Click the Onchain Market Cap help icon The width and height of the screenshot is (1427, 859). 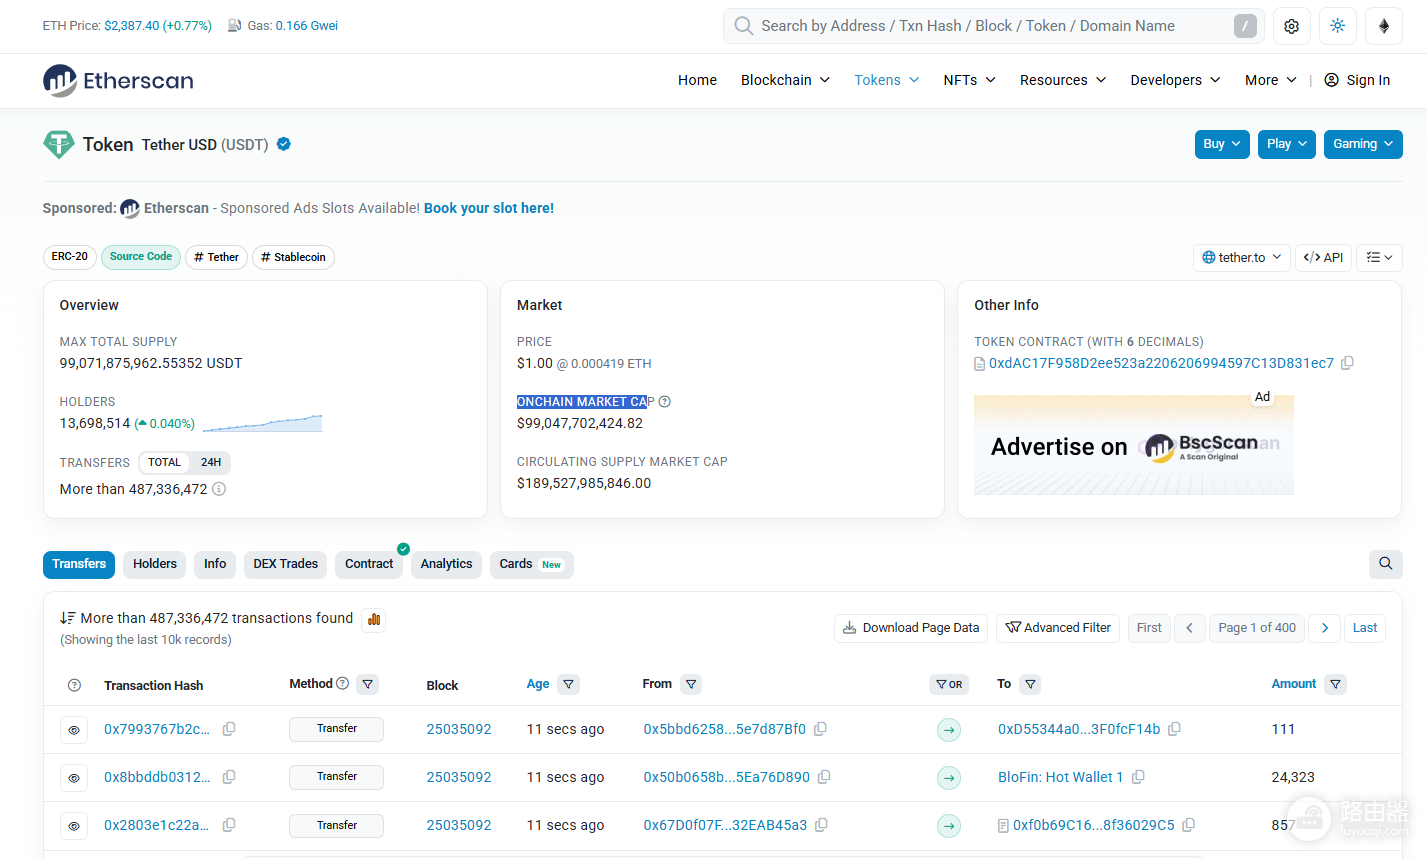pos(665,402)
